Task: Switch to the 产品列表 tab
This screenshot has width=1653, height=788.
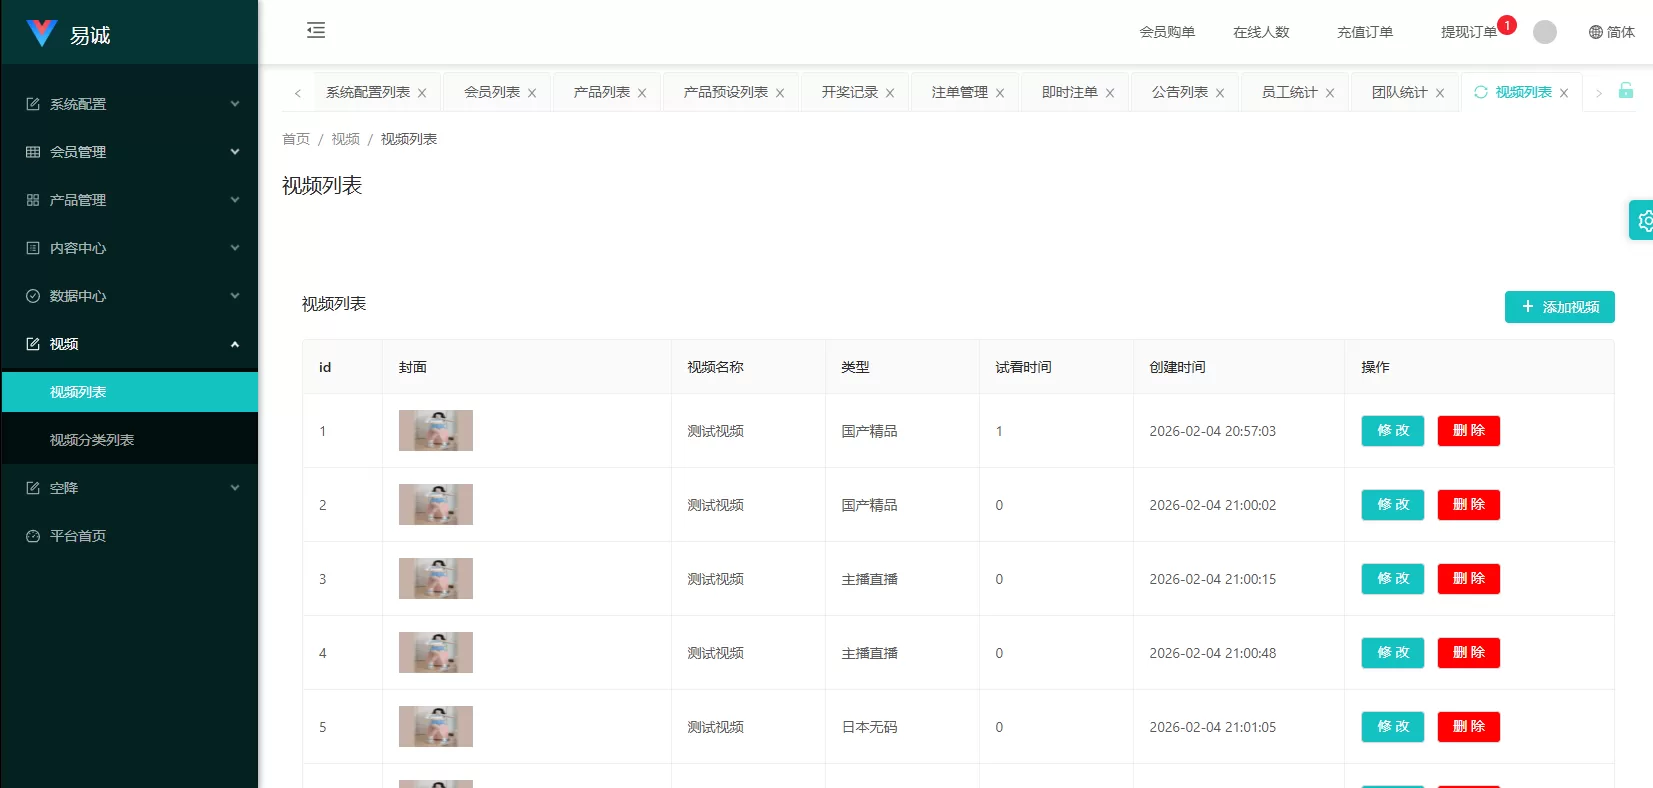Action: [x=601, y=92]
